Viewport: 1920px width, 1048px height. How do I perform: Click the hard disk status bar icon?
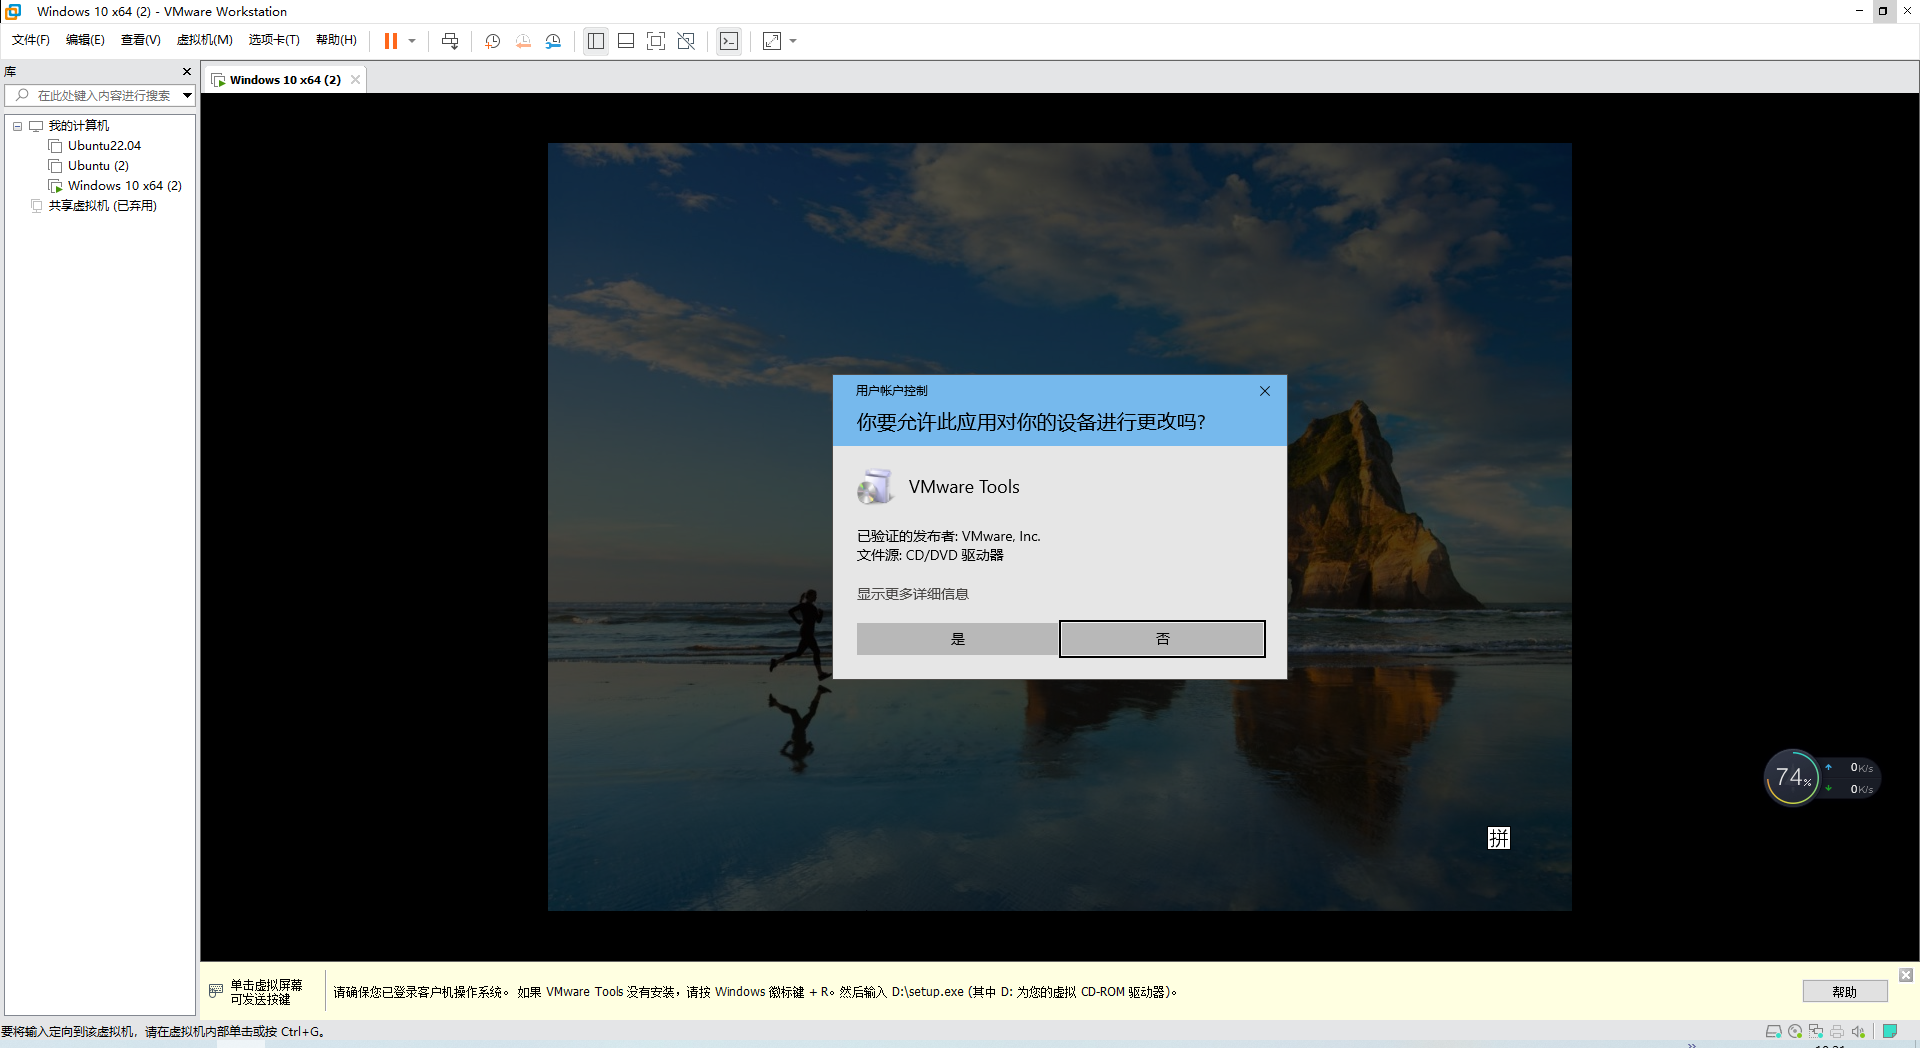coord(1773,1032)
